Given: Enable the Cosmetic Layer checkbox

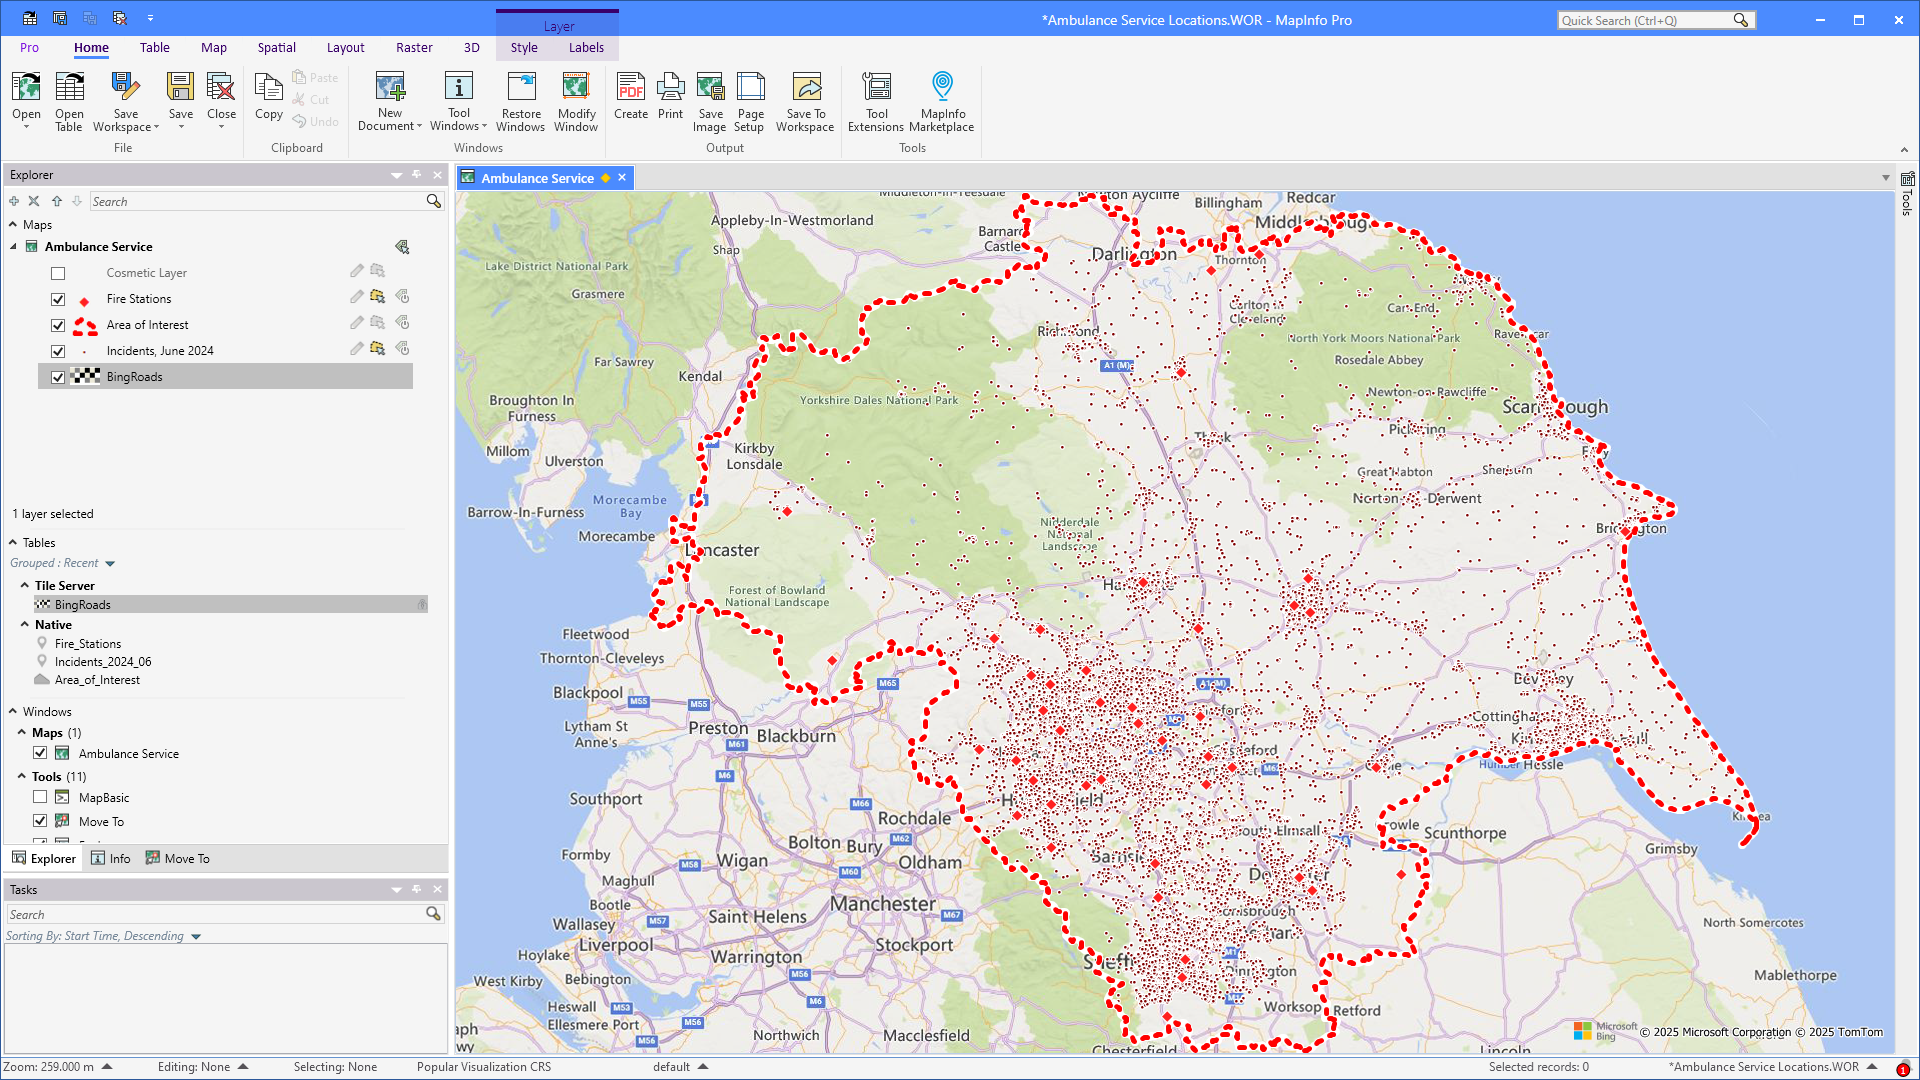Looking at the screenshot, I should point(58,273).
